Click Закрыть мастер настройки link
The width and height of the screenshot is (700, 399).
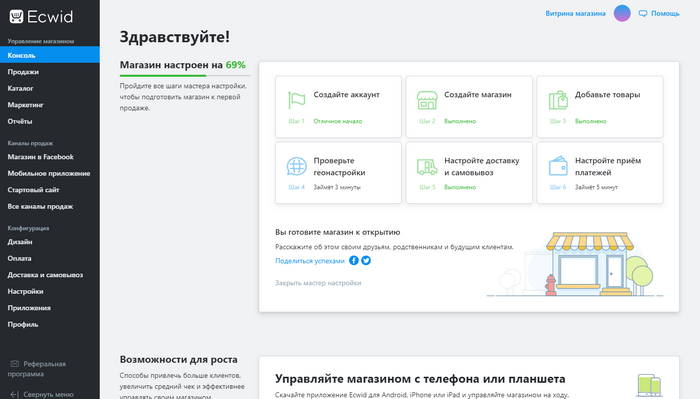318,283
